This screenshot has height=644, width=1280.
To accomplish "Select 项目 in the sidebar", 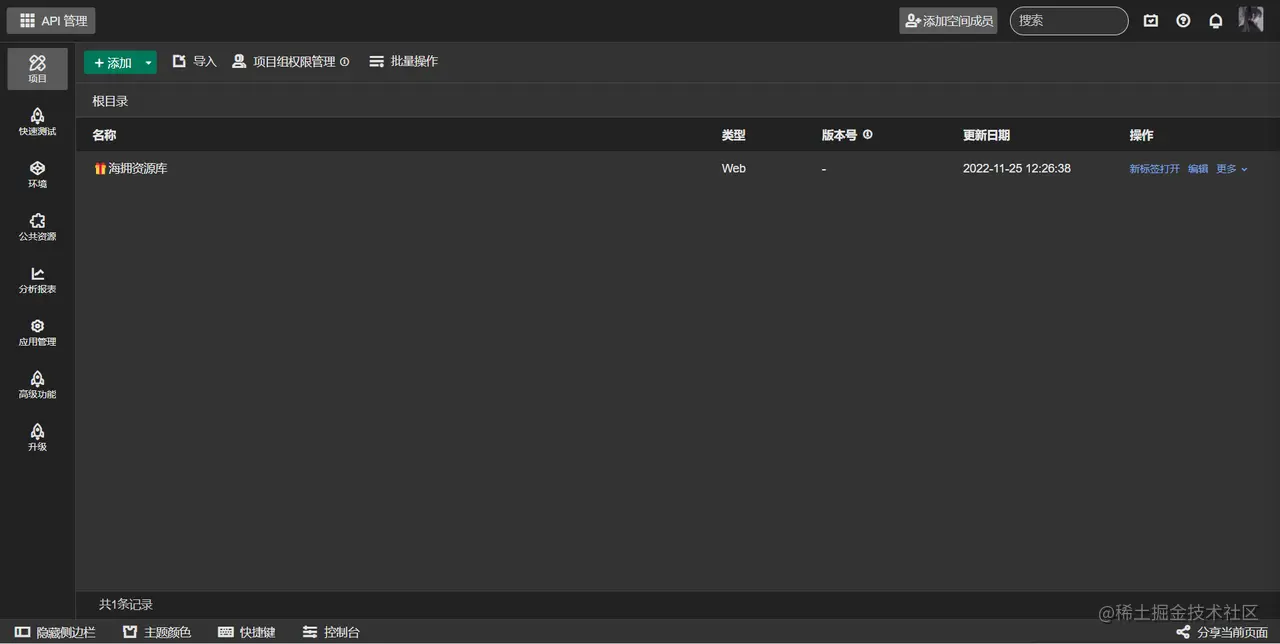I will pos(37,69).
